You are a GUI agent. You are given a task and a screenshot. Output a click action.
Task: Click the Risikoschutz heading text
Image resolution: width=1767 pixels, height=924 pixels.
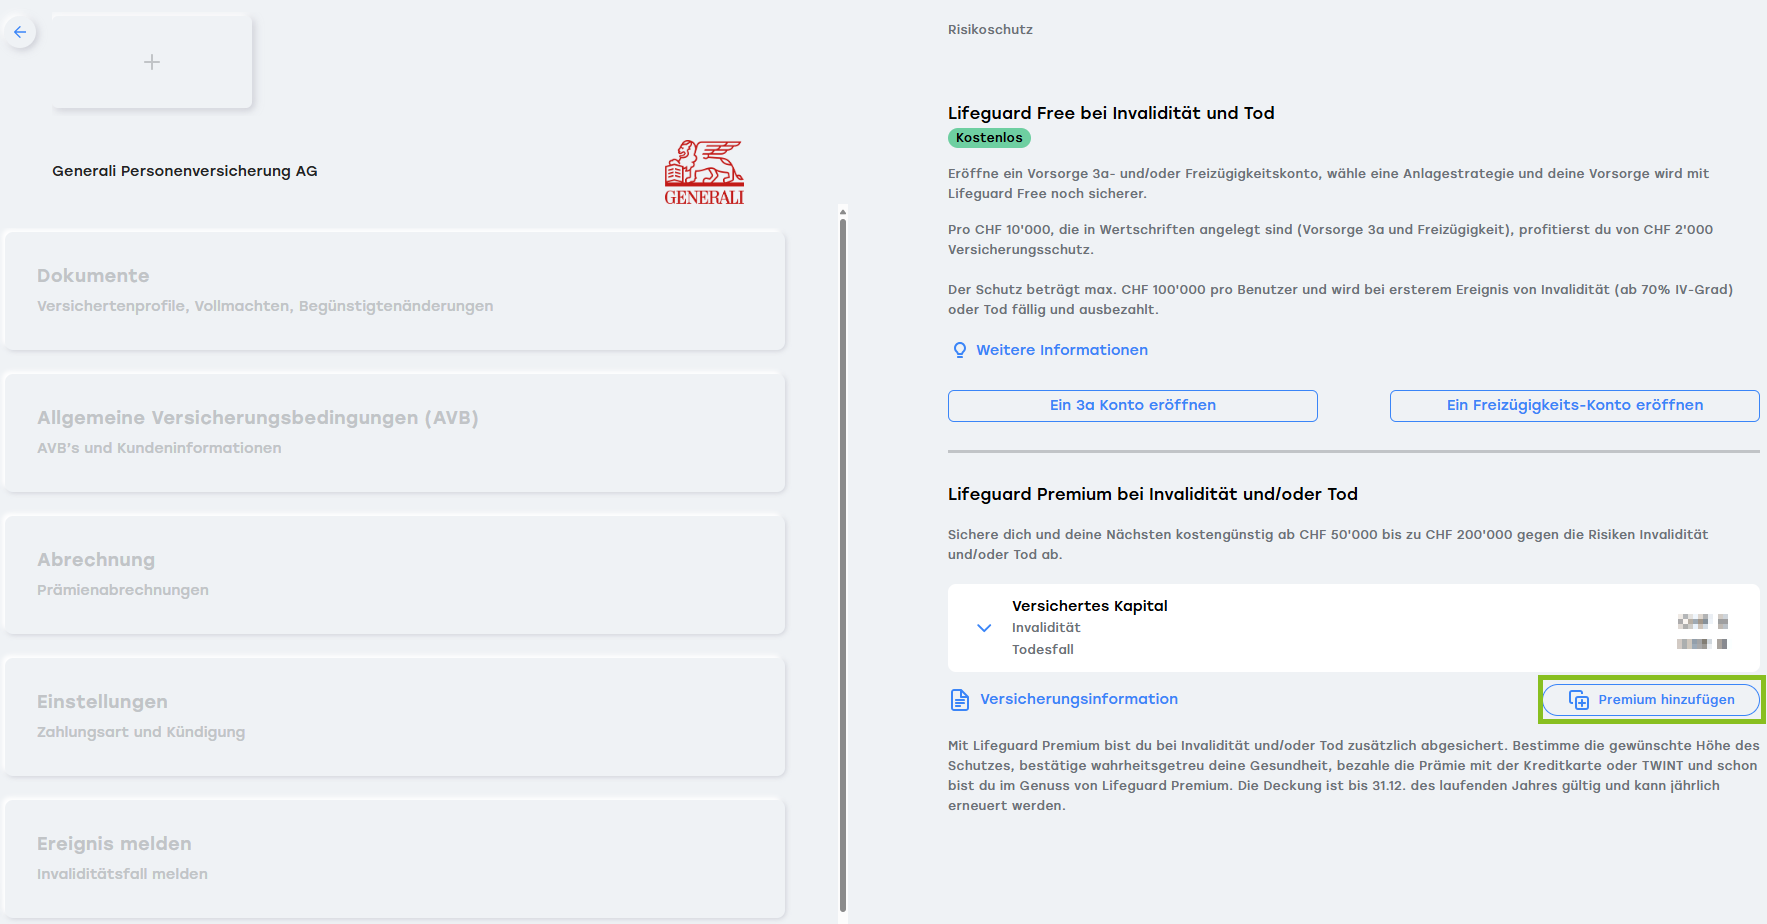tap(990, 30)
